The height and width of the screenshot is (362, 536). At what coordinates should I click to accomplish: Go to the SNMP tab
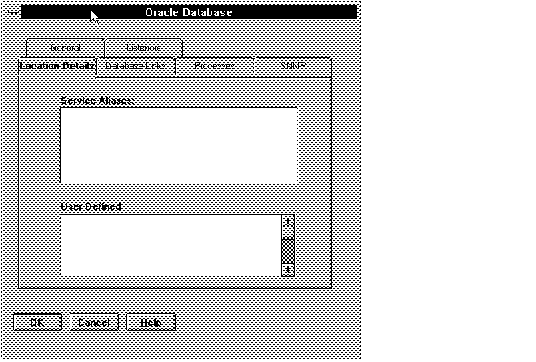click(x=293, y=66)
